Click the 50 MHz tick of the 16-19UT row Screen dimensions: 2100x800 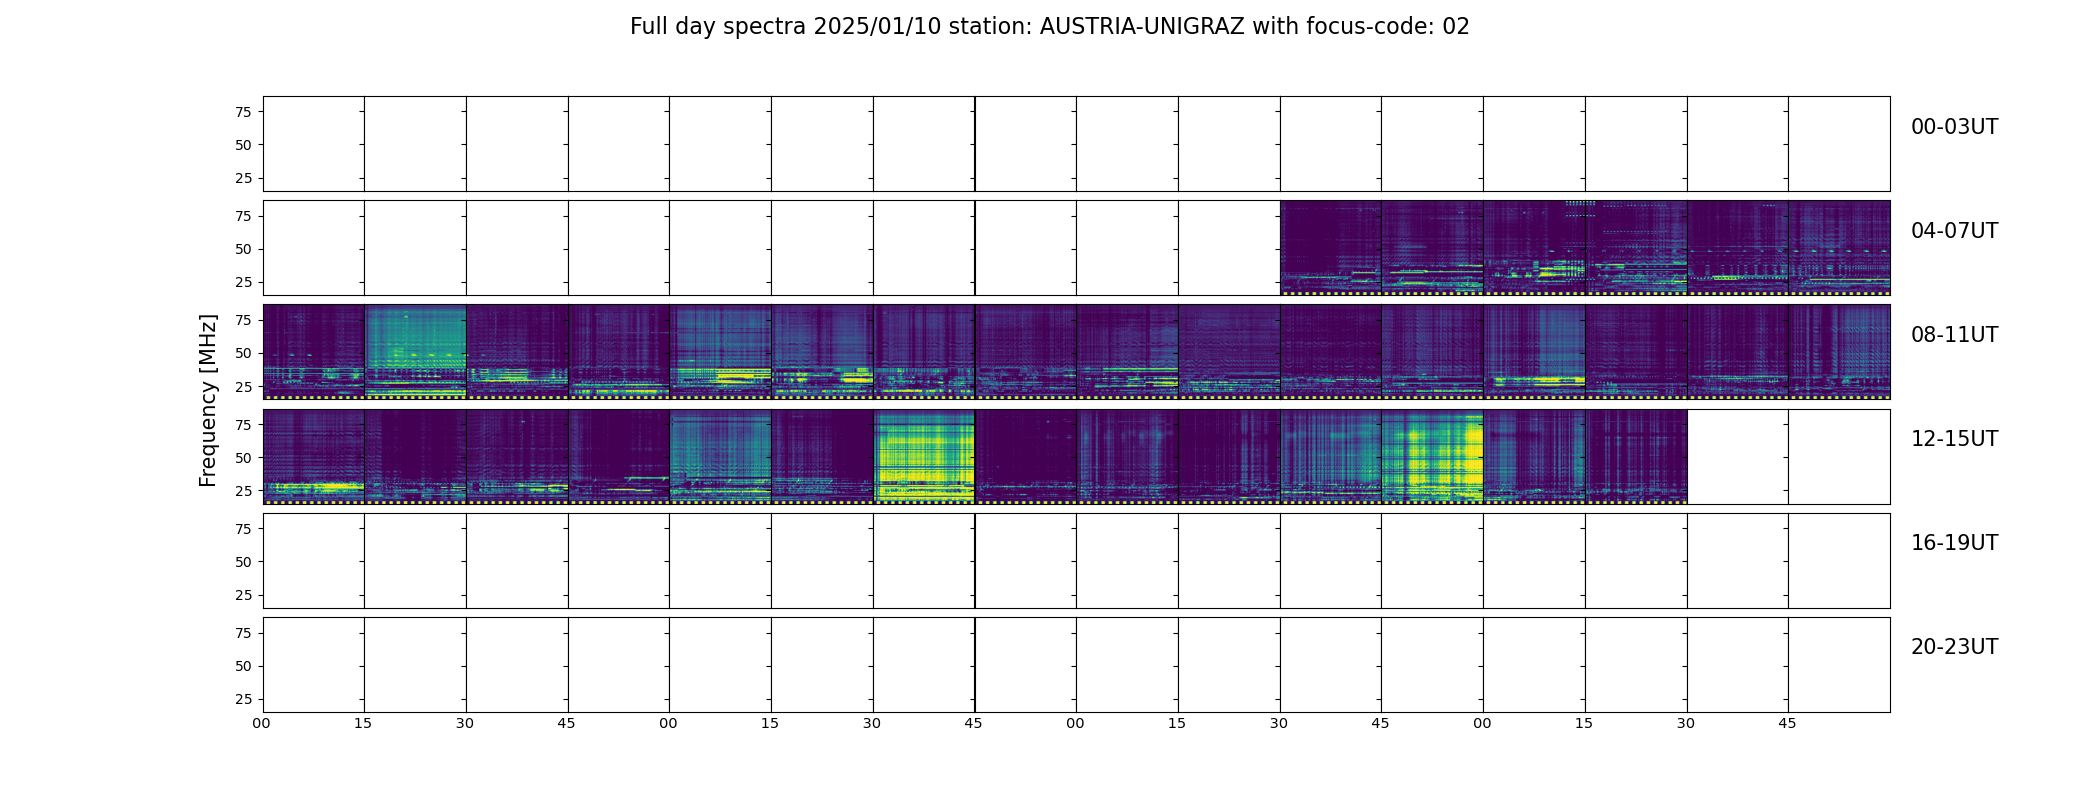(x=243, y=562)
